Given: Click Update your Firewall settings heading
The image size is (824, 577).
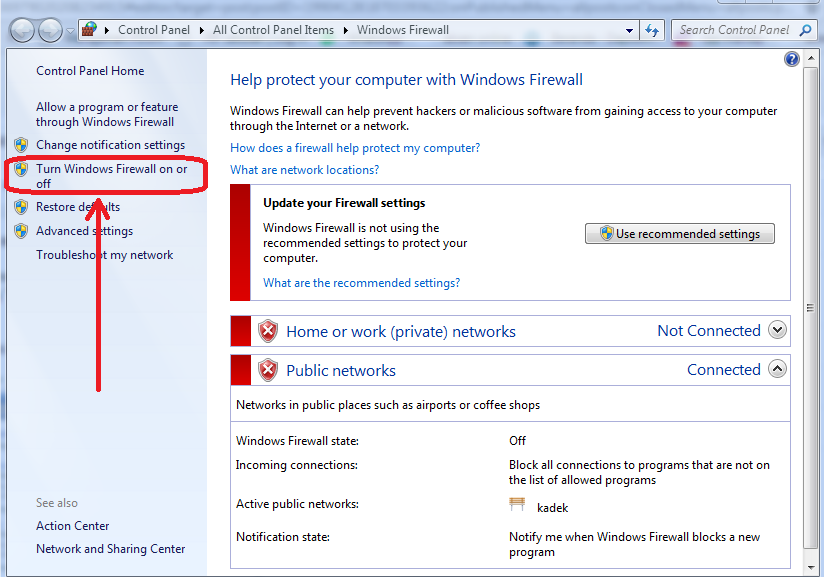Looking at the screenshot, I should (x=344, y=203).
